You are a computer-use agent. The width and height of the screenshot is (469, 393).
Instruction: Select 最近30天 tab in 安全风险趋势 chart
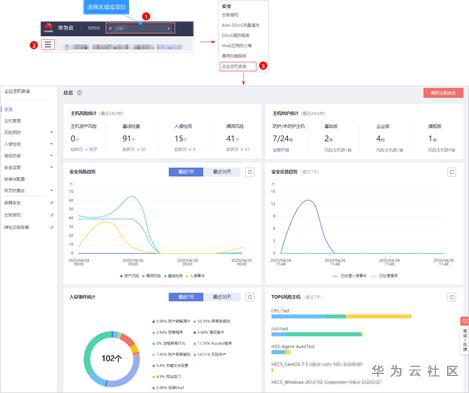pos(222,172)
